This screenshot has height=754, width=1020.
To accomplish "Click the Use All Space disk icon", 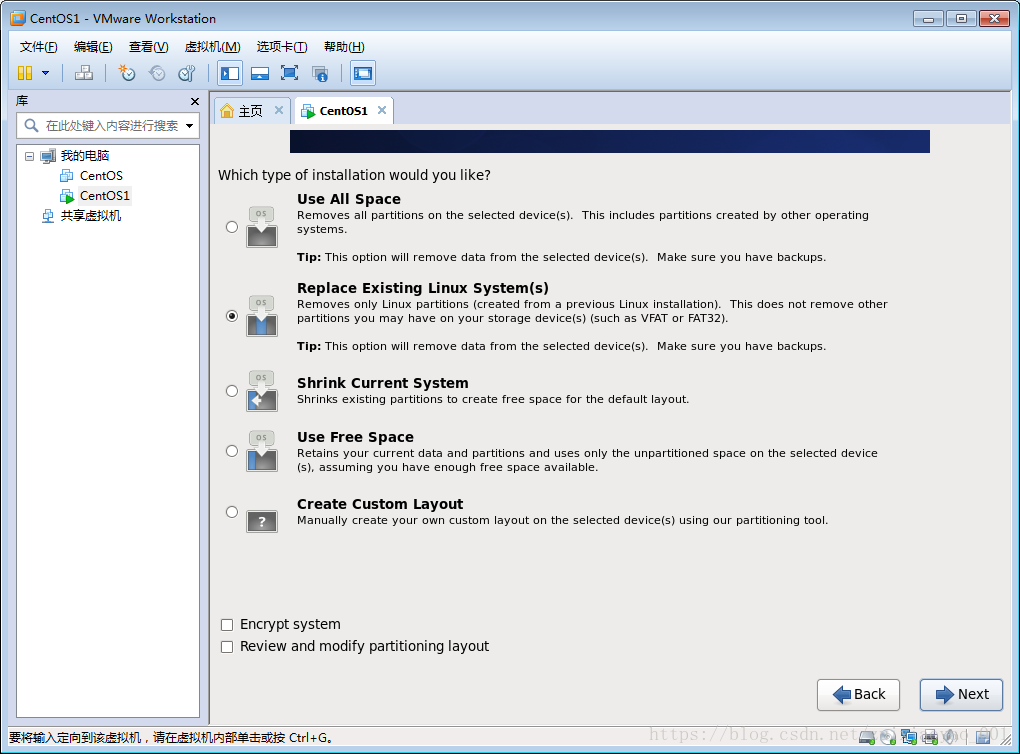I will click(262, 226).
